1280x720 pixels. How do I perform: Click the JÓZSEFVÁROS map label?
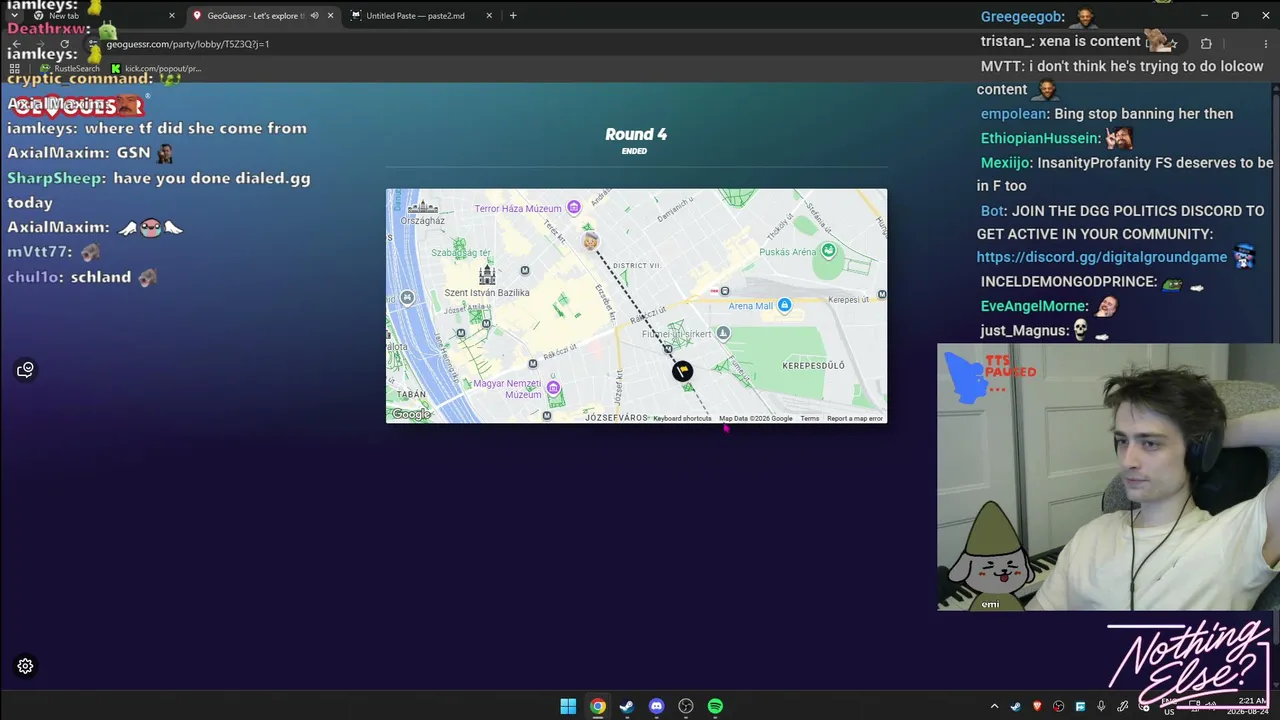pos(616,417)
